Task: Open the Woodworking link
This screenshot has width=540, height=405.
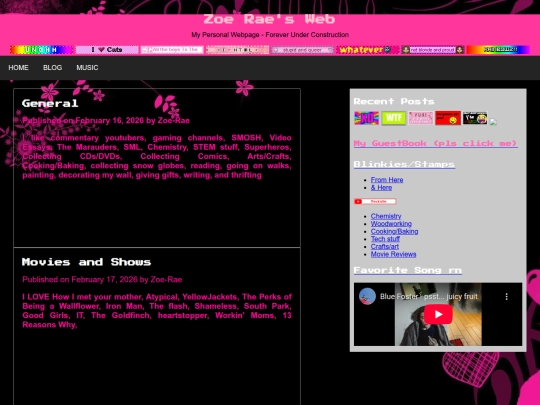Action: [391, 224]
